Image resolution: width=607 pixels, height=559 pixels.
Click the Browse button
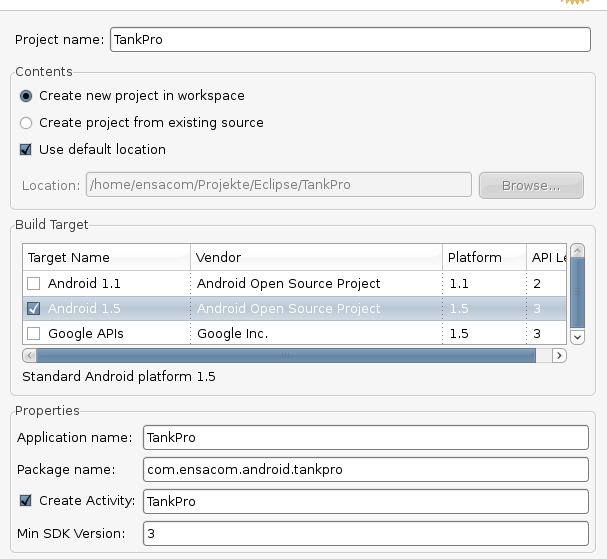pyautogui.click(x=531, y=185)
